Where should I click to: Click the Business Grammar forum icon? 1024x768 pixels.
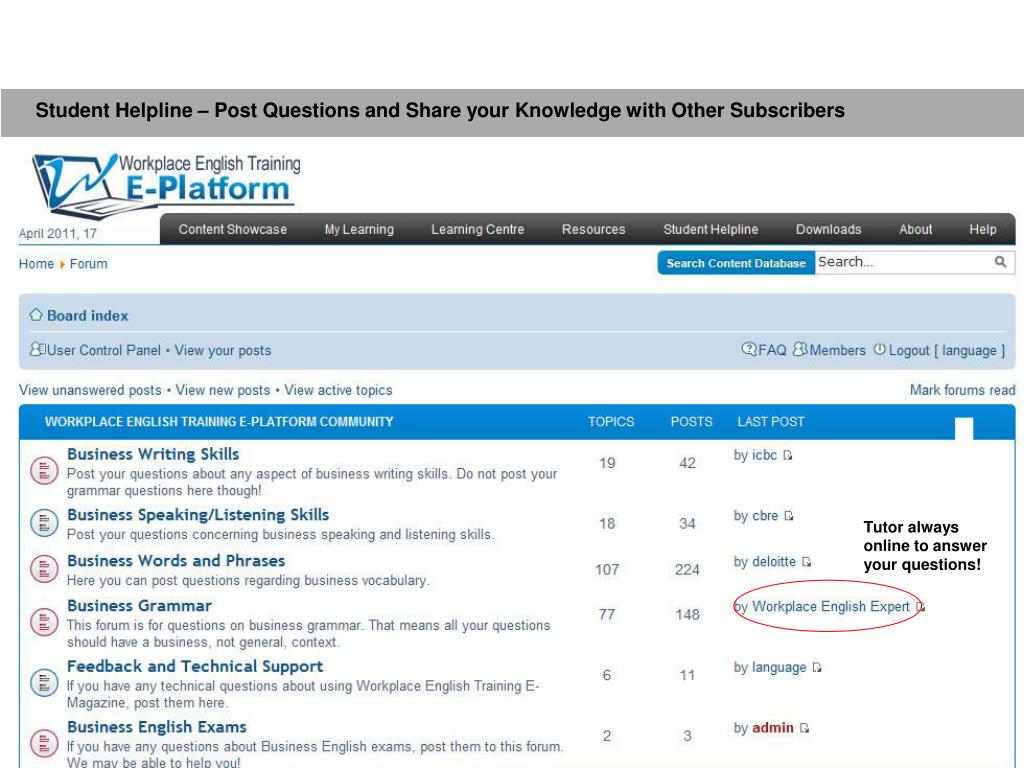43,622
